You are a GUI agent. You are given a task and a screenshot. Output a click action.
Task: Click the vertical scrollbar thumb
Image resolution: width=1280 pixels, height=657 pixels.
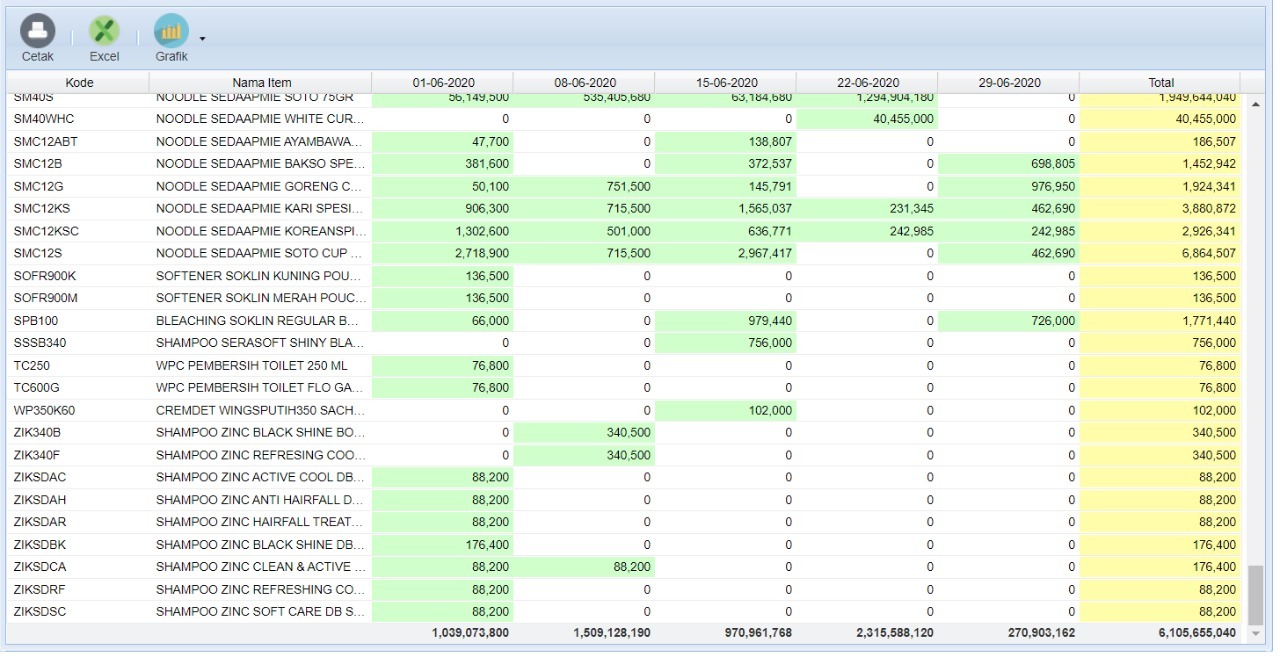point(1255,593)
